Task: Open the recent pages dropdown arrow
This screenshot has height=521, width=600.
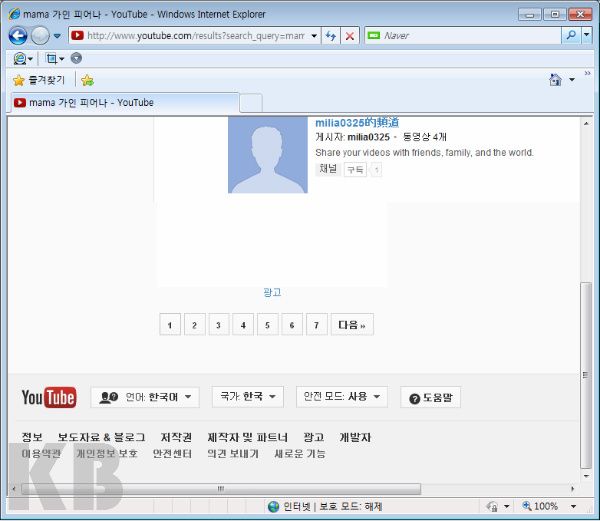Action: pos(57,36)
